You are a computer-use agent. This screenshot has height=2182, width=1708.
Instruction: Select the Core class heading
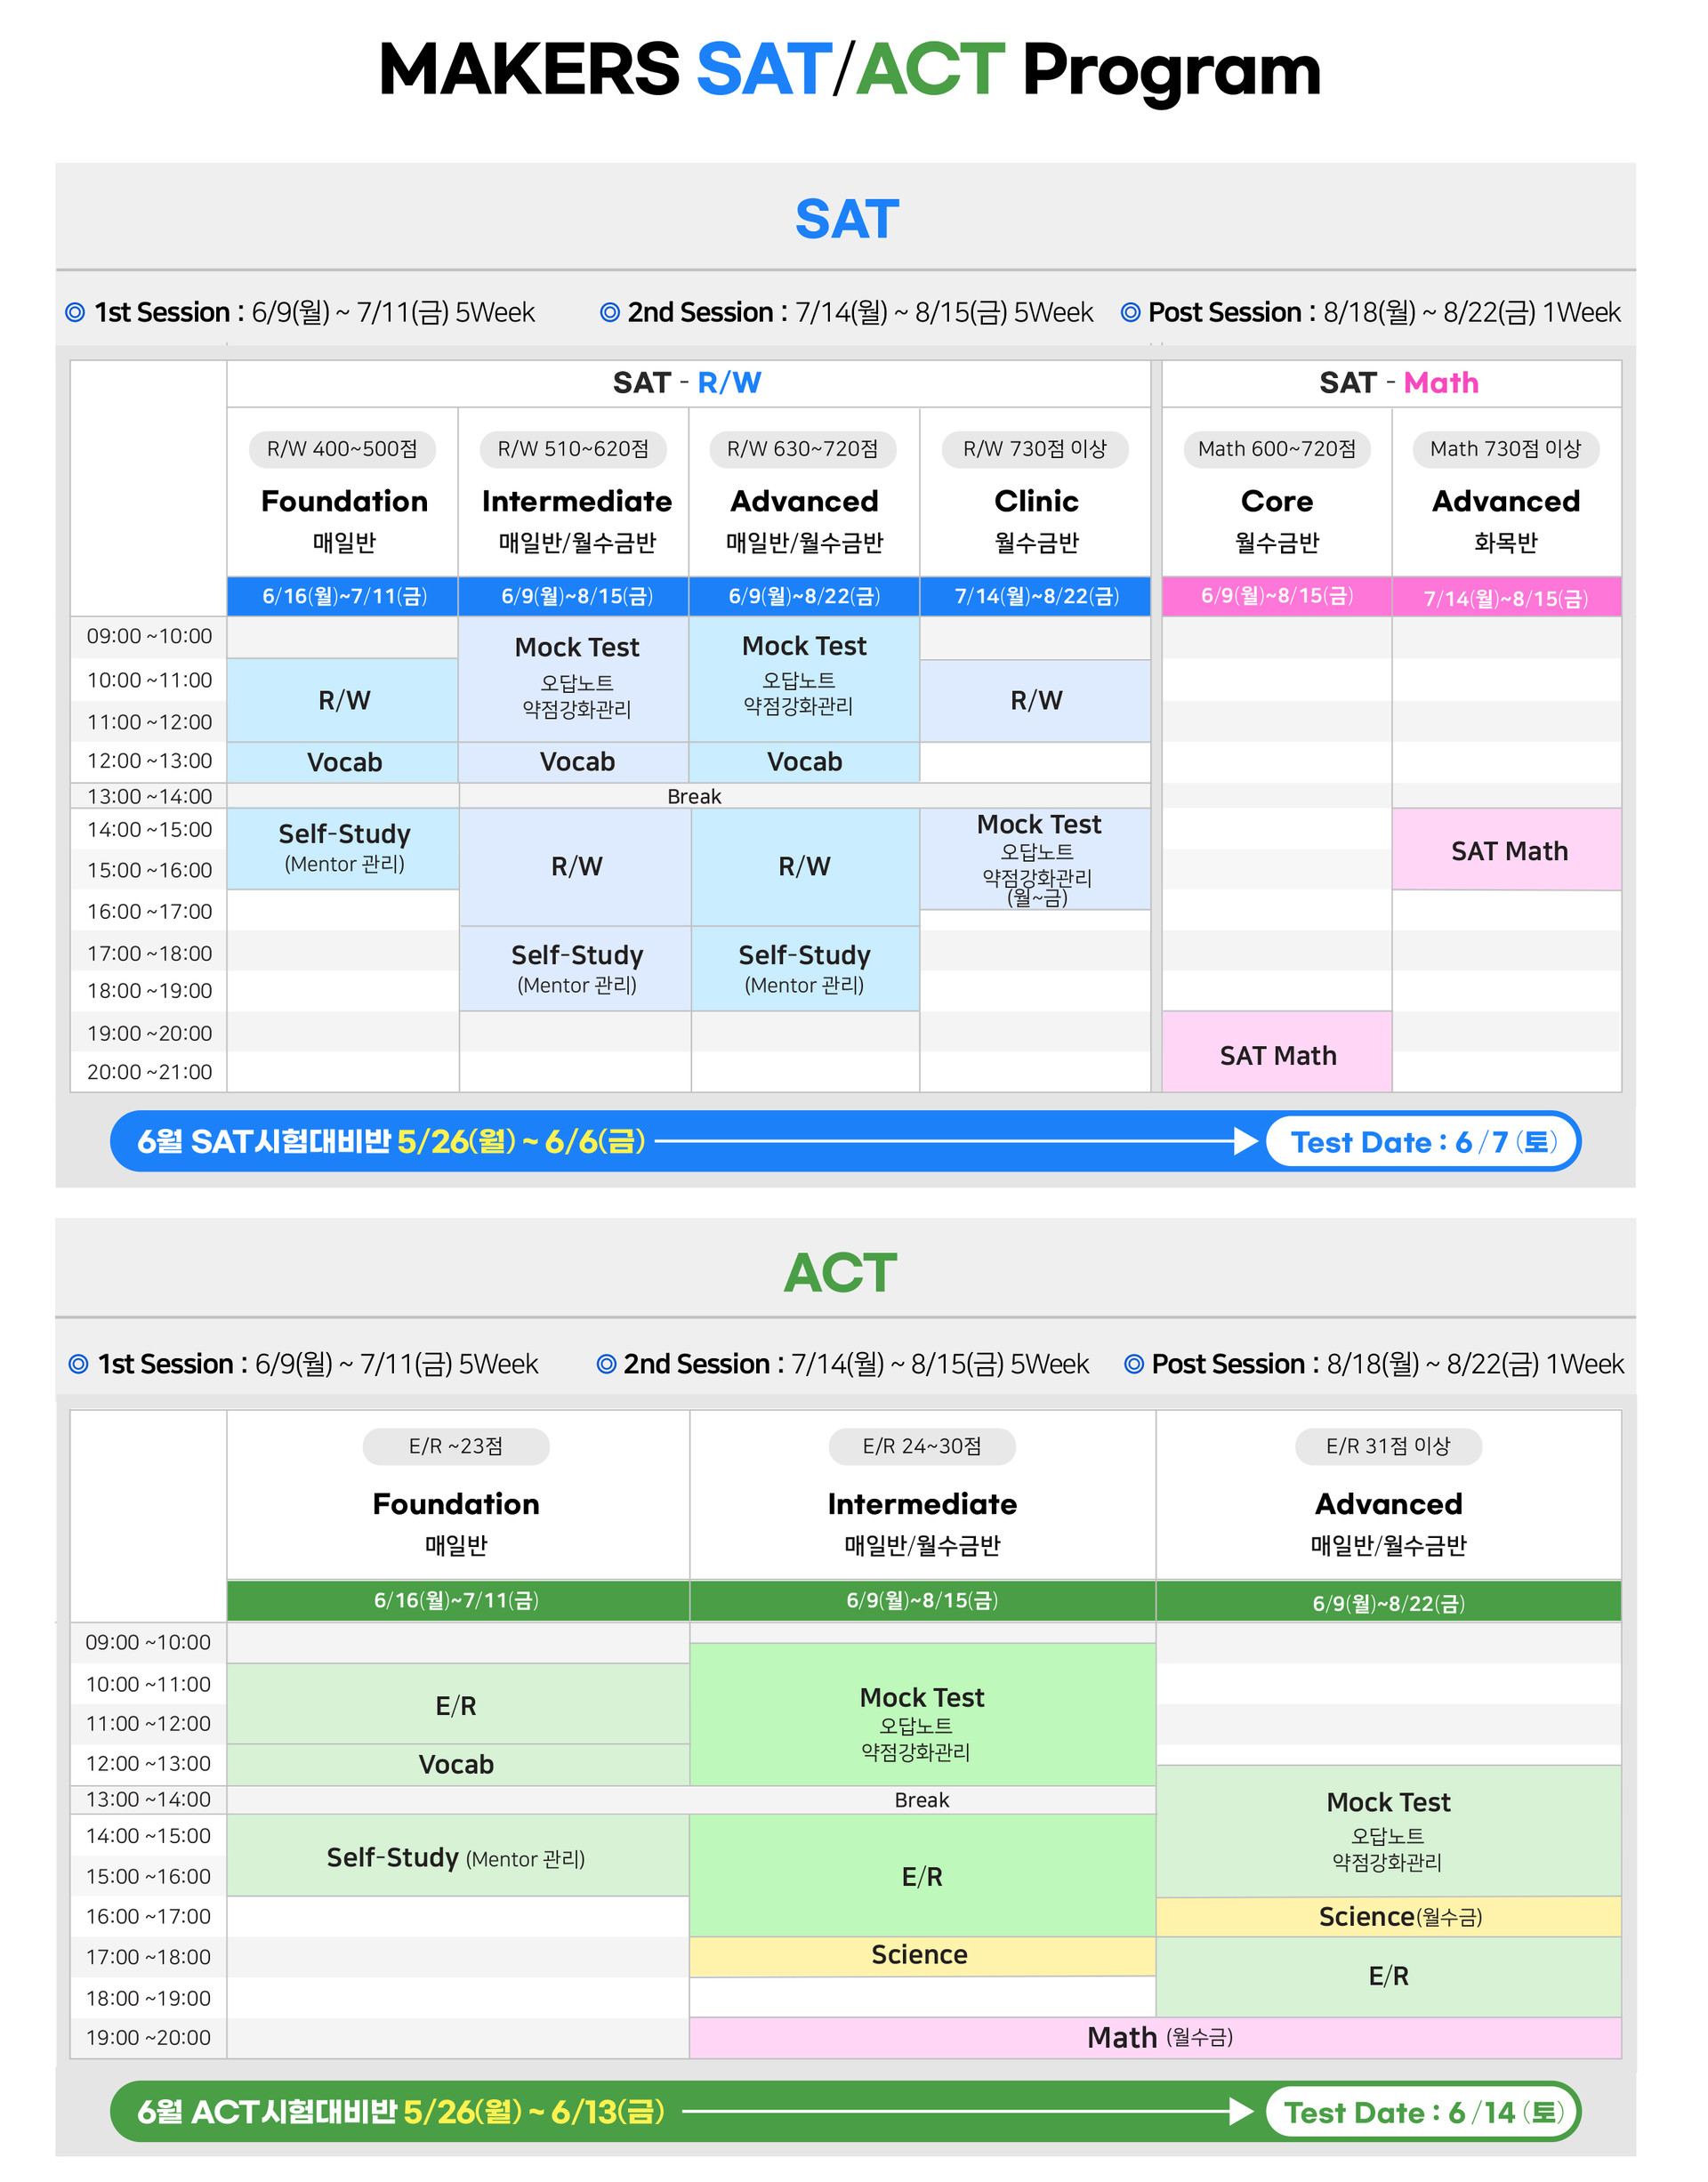[1277, 501]
